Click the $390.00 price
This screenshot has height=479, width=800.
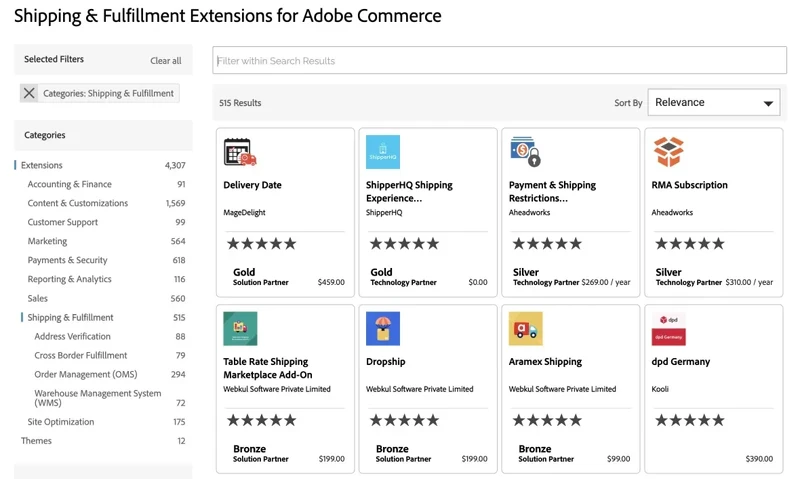(x=759, y=459)
